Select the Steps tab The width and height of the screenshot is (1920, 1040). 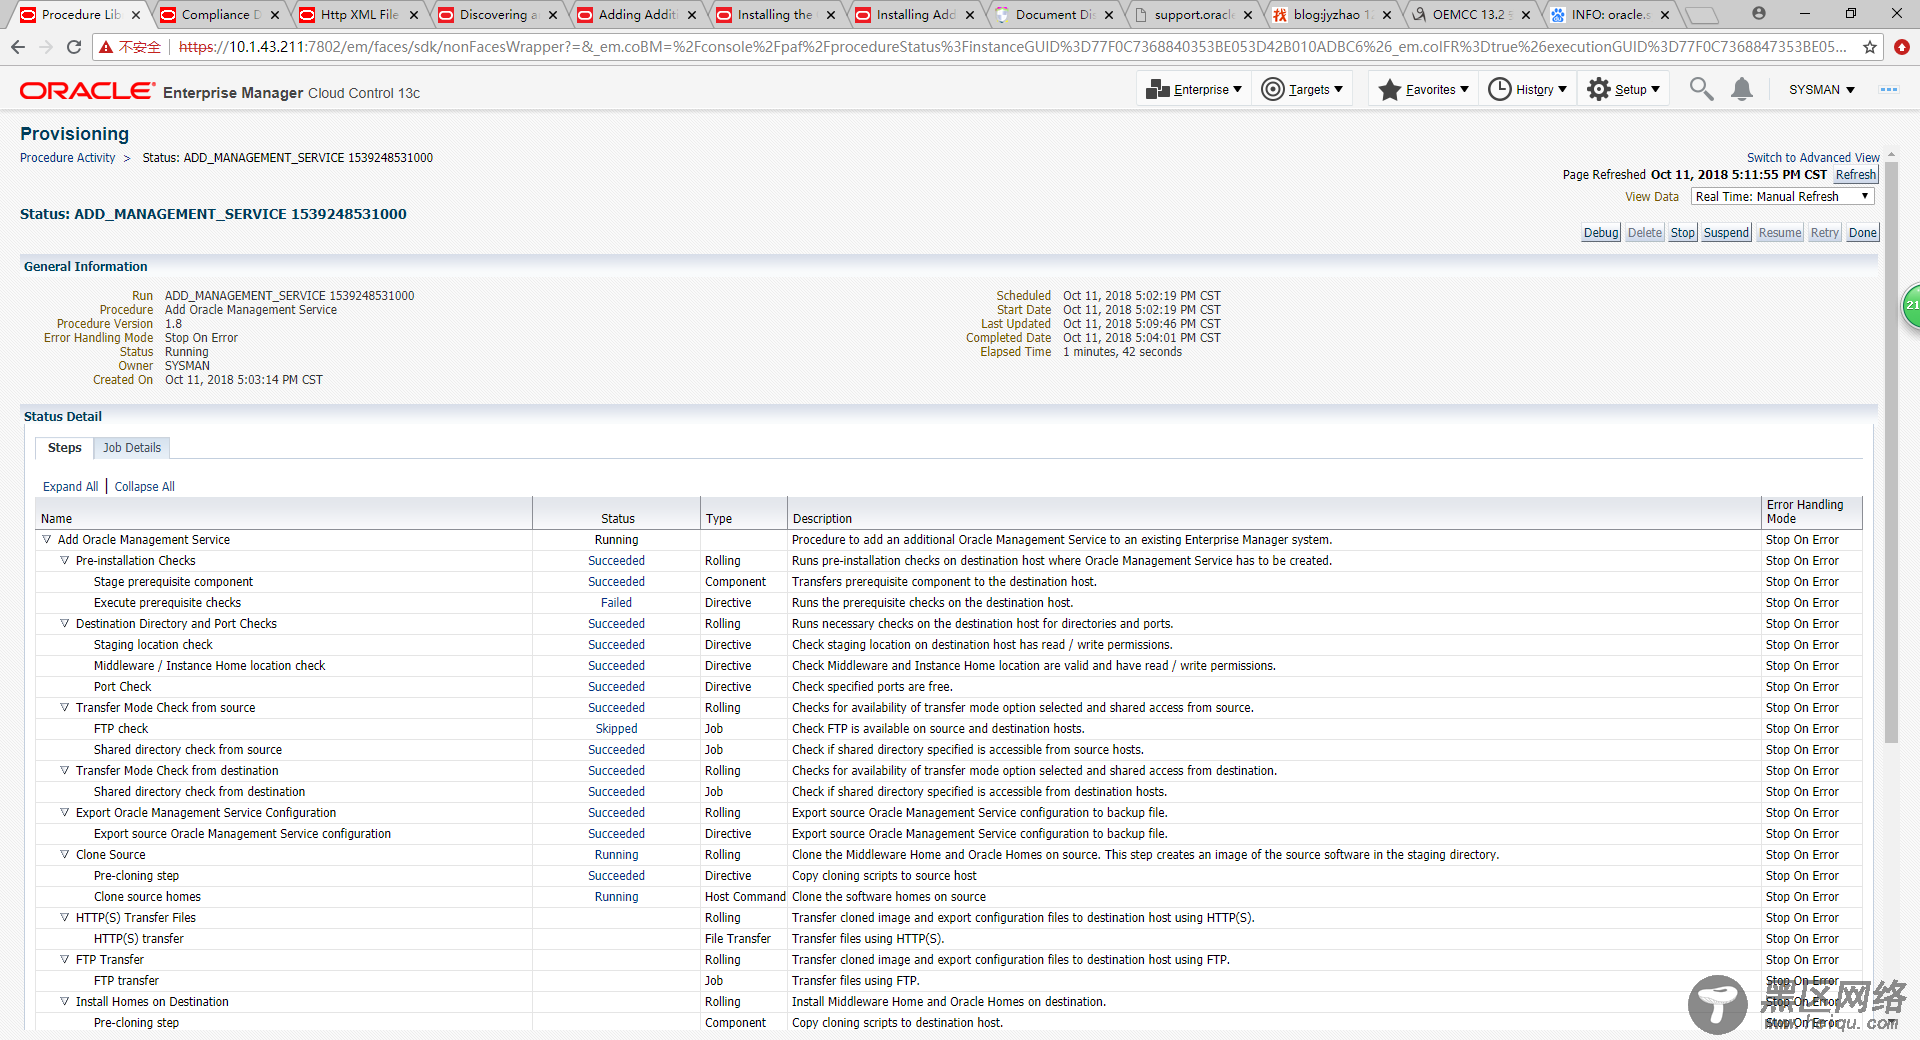(65, 448)
